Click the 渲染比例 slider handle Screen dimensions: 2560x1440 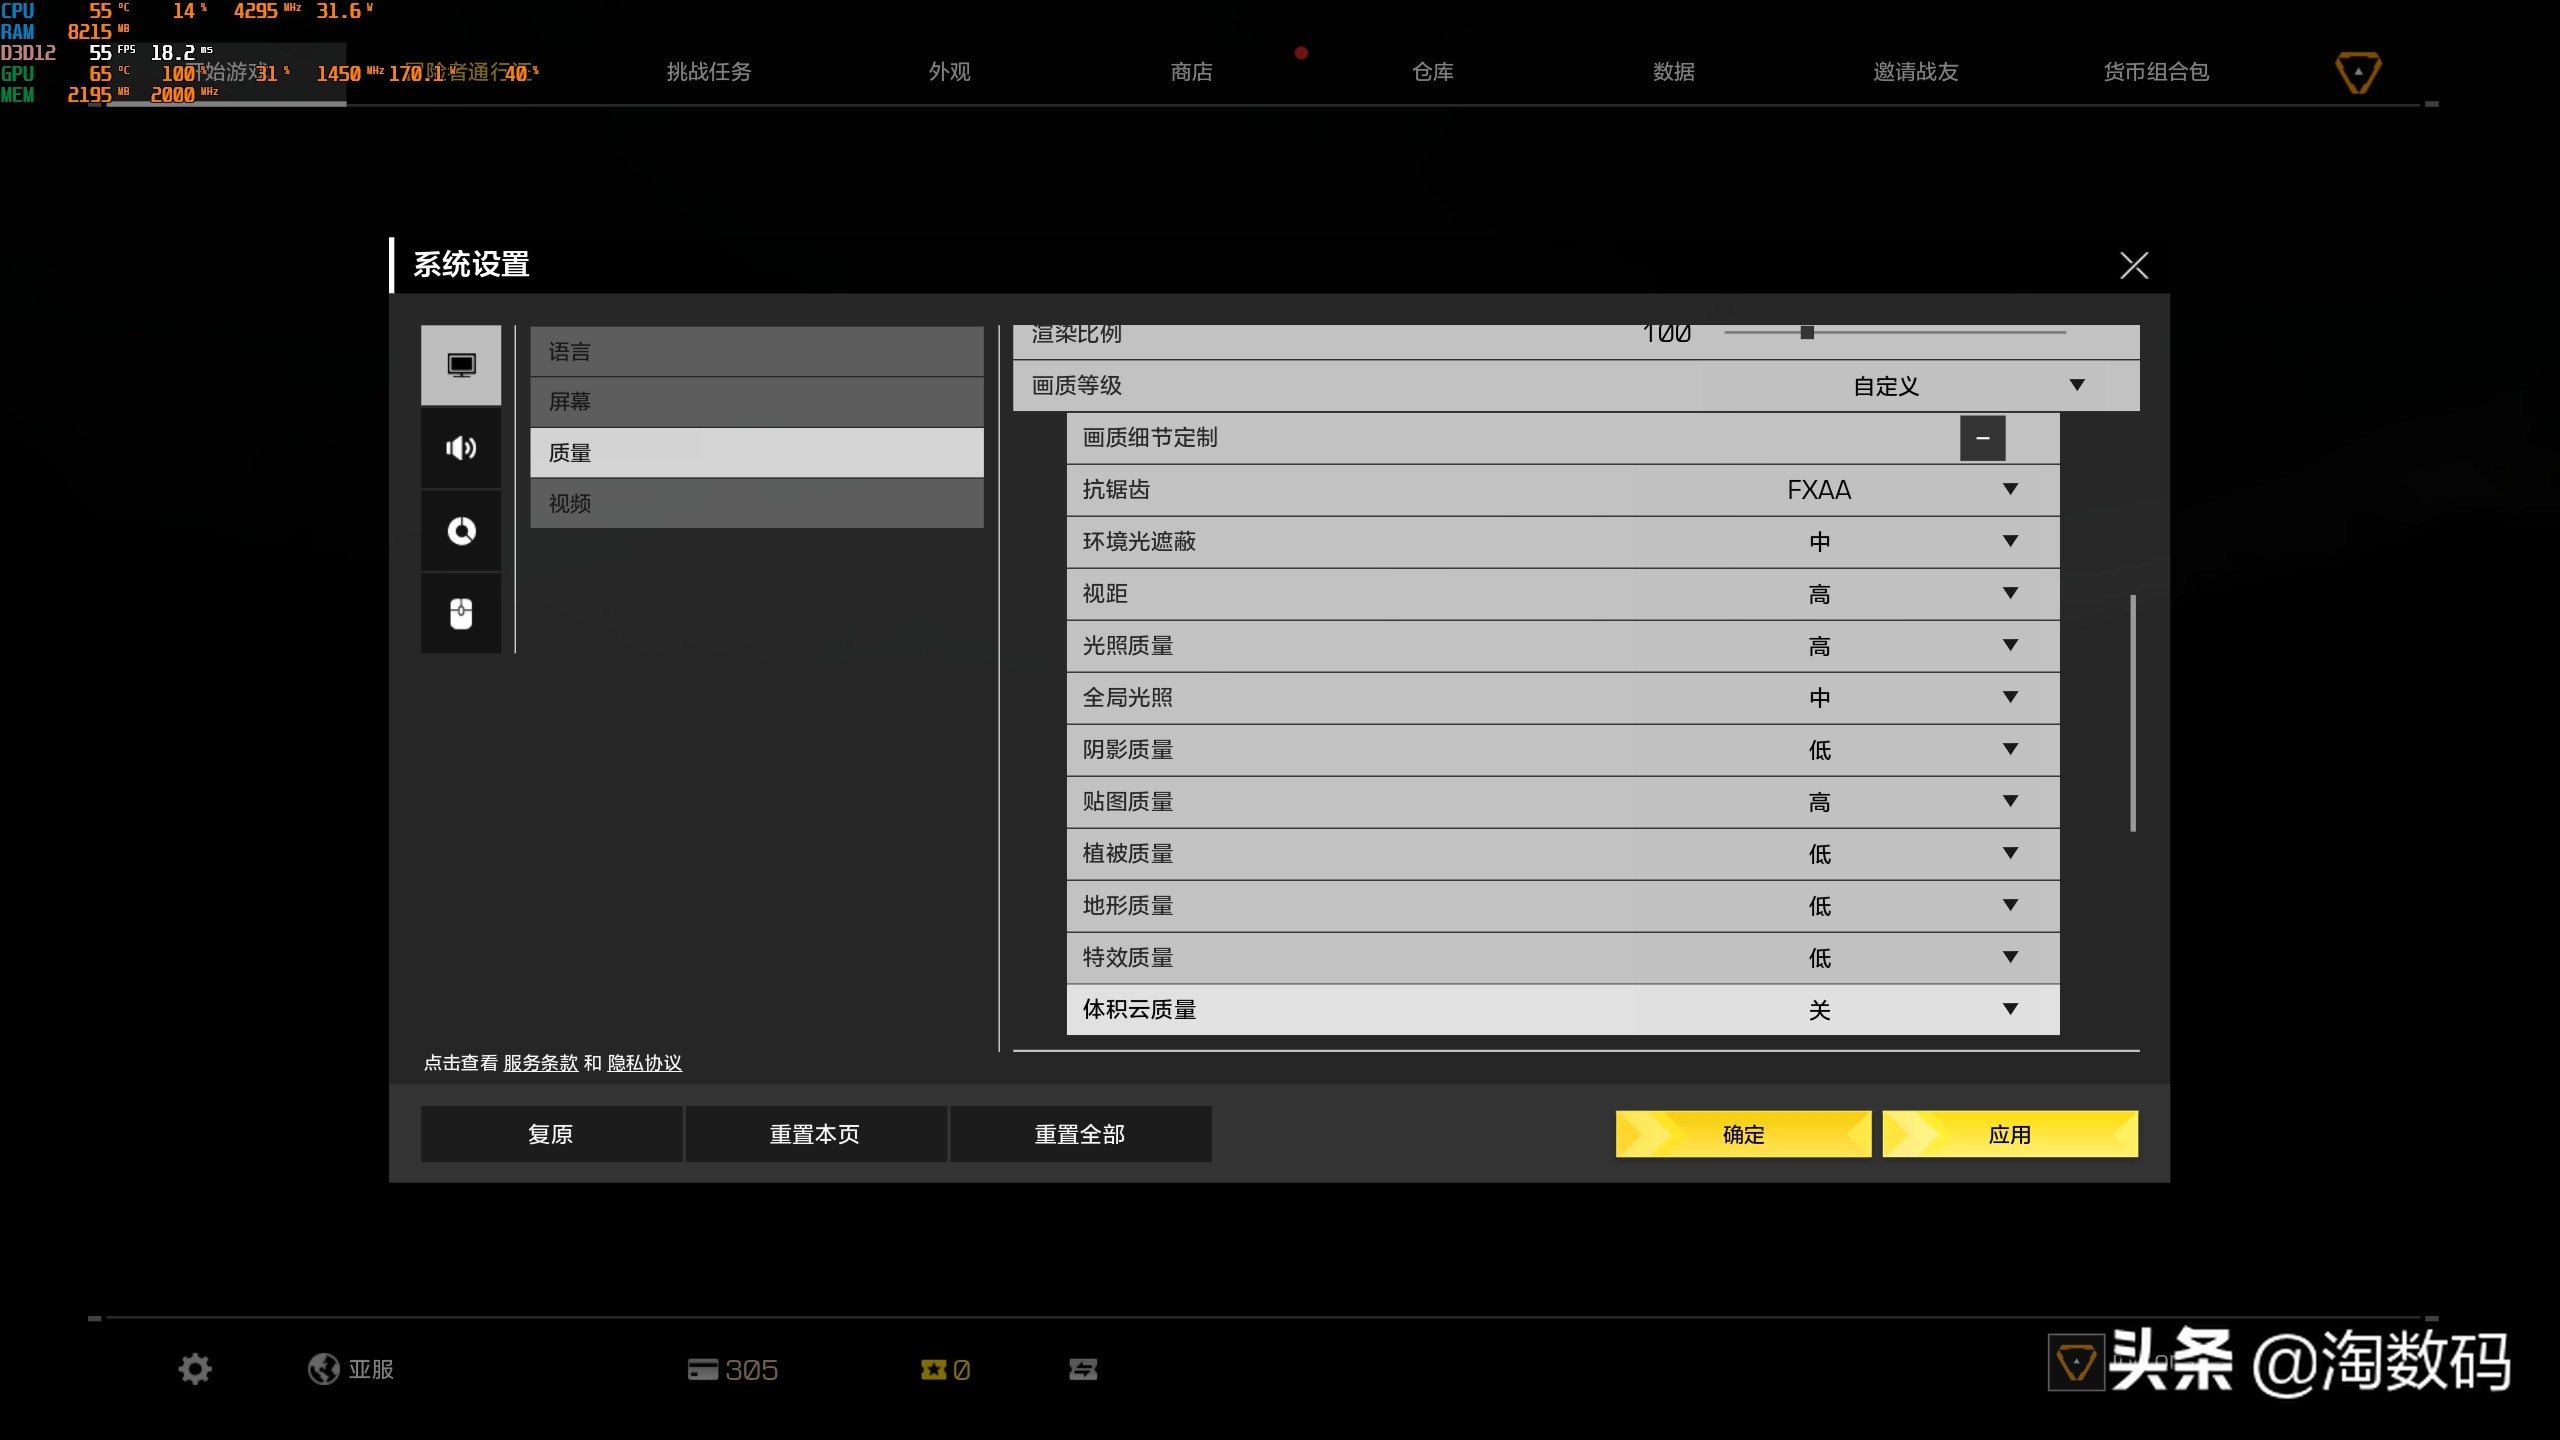tap(1807, 332)
